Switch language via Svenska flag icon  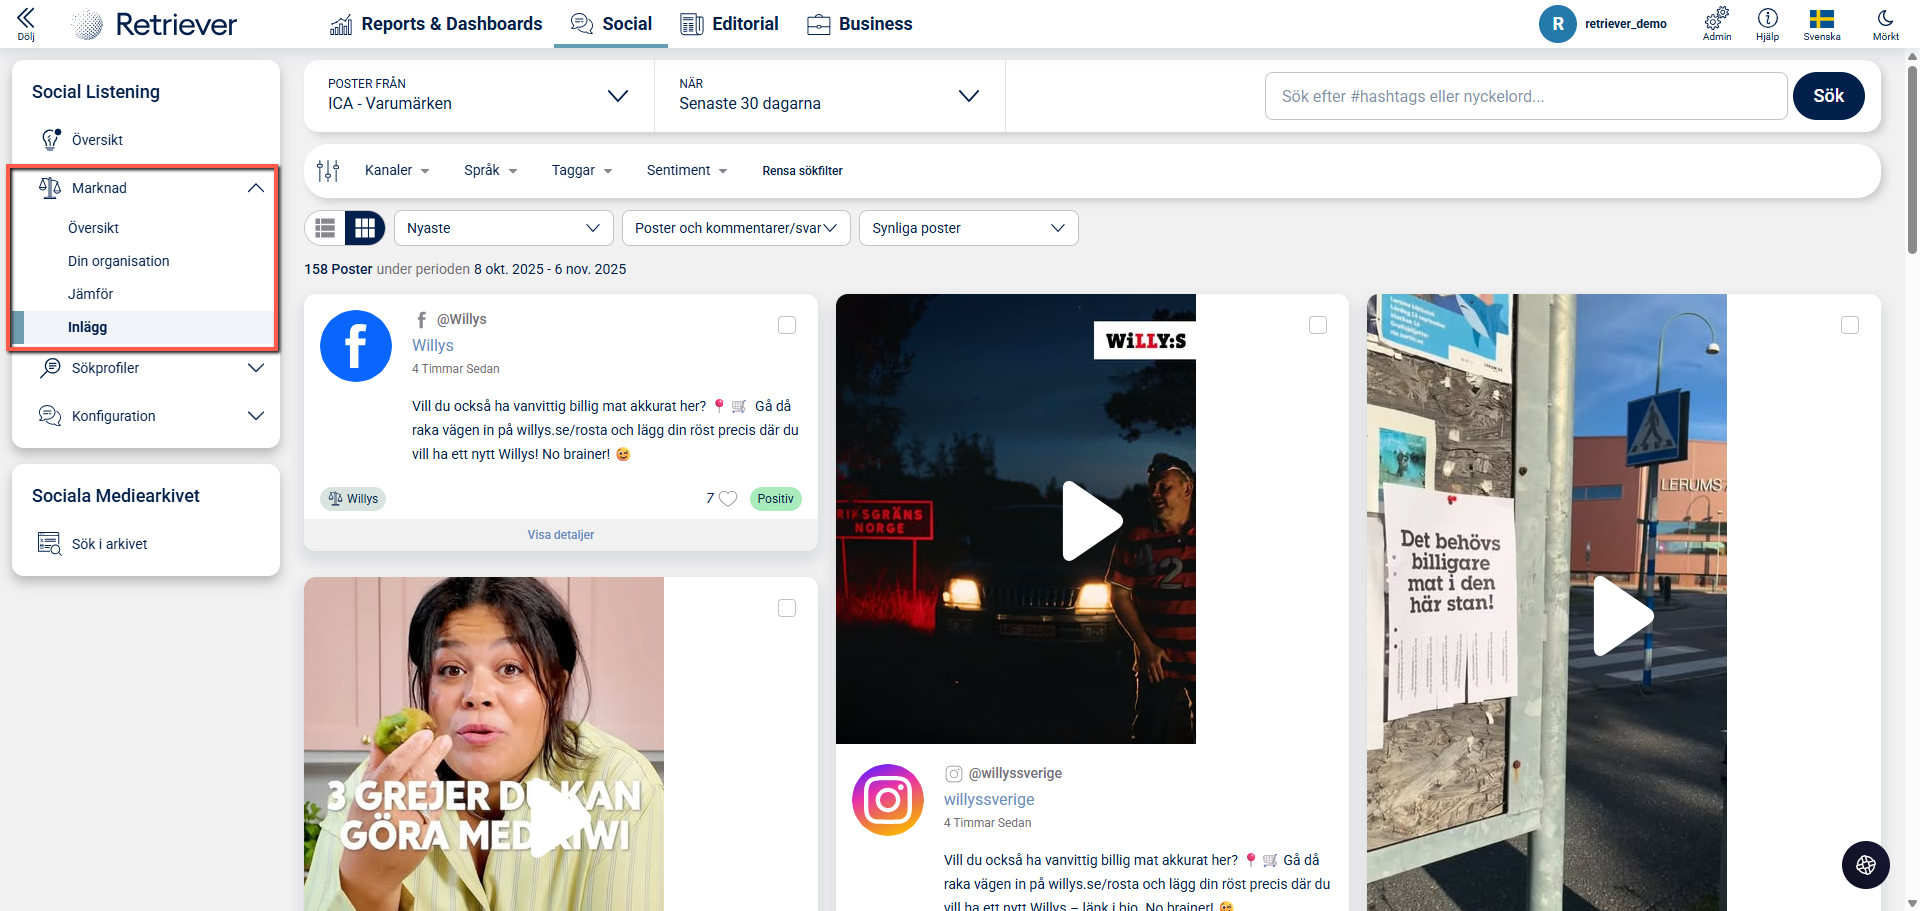pyautogui.click(x=1821, y=23)
